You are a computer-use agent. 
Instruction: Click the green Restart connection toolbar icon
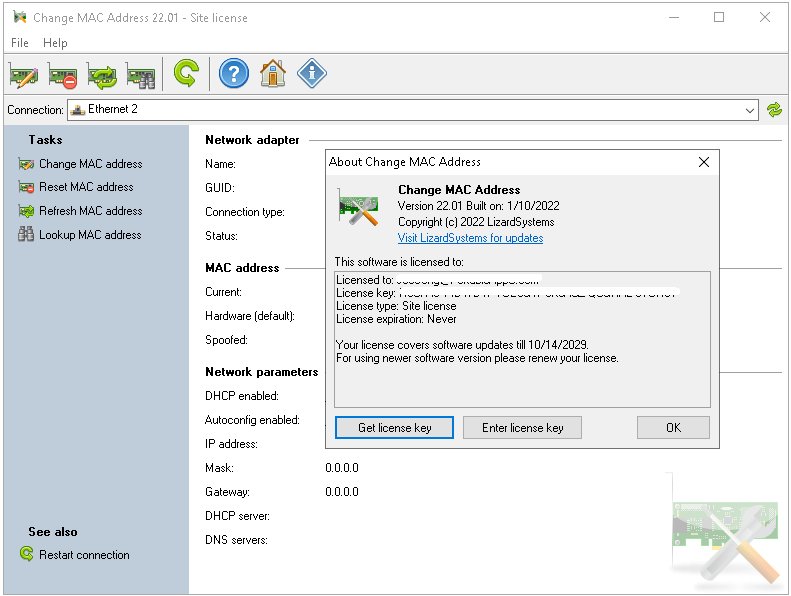point(186,74)
